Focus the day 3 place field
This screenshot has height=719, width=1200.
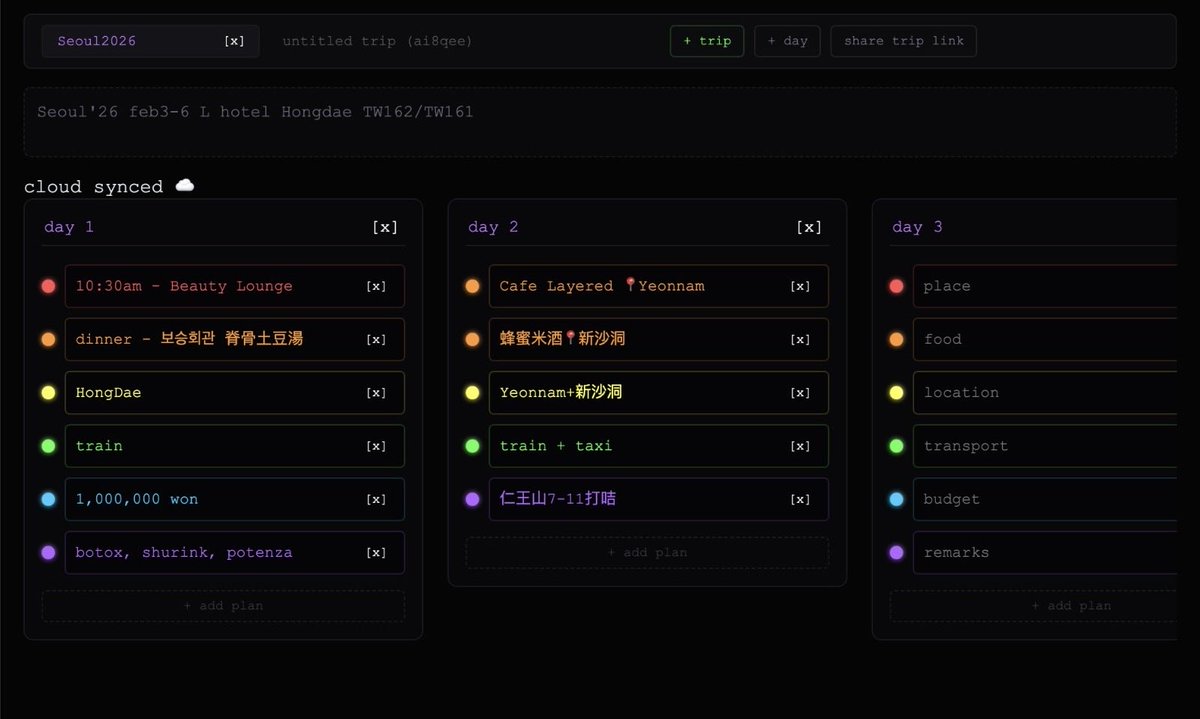pos(1045,286)
